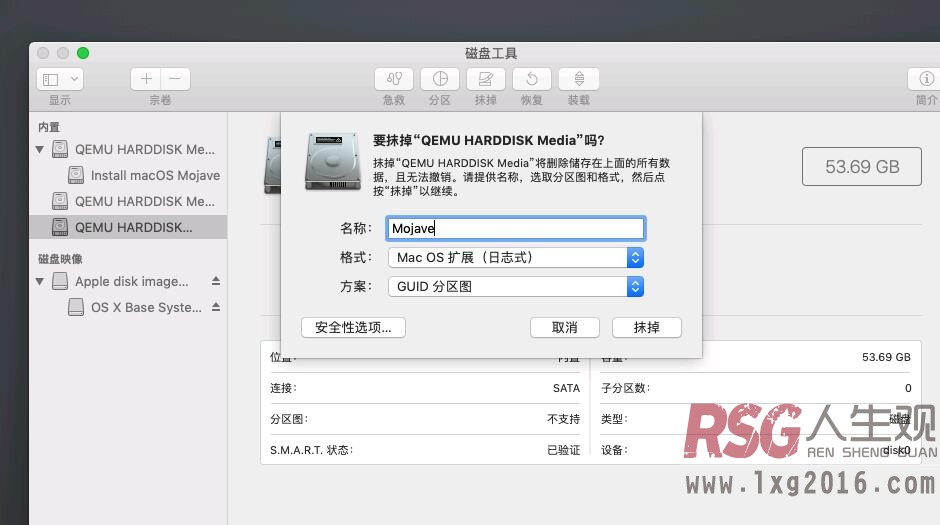Open the scheme (方案) dropdown GUID 分区图
The height and width of the screenshot is (525, 940).
coord(516,286)
